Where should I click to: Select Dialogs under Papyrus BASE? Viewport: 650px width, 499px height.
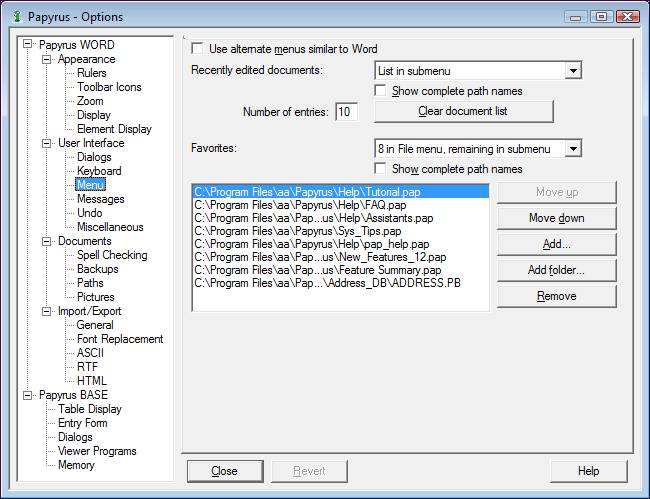click(x=75, y=437)
